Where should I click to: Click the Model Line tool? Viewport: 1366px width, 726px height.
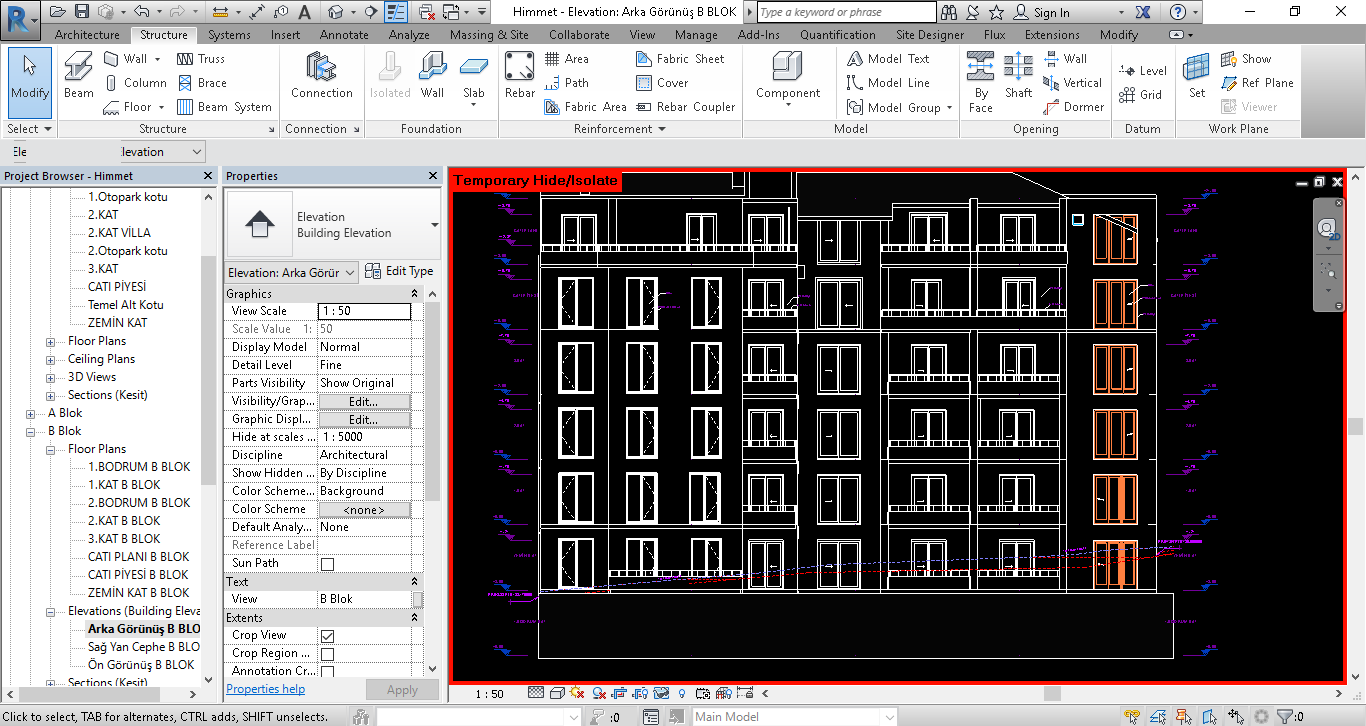pyautogui.click(x=888, y=83)
